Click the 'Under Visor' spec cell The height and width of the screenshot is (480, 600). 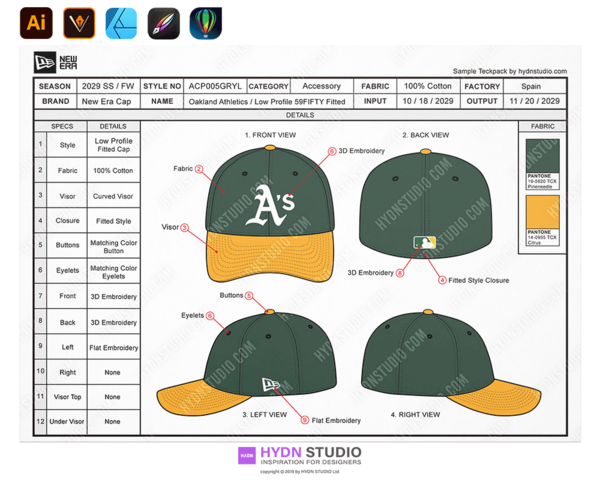(67, 421)
